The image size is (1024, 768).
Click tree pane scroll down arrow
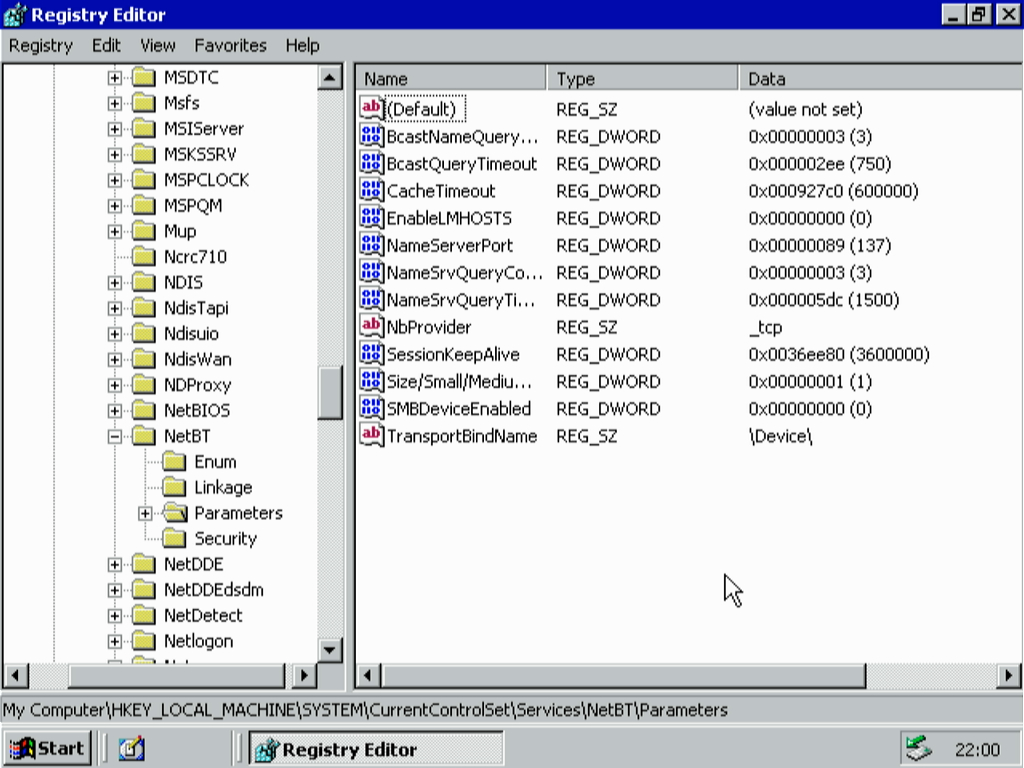coord(330,650)
